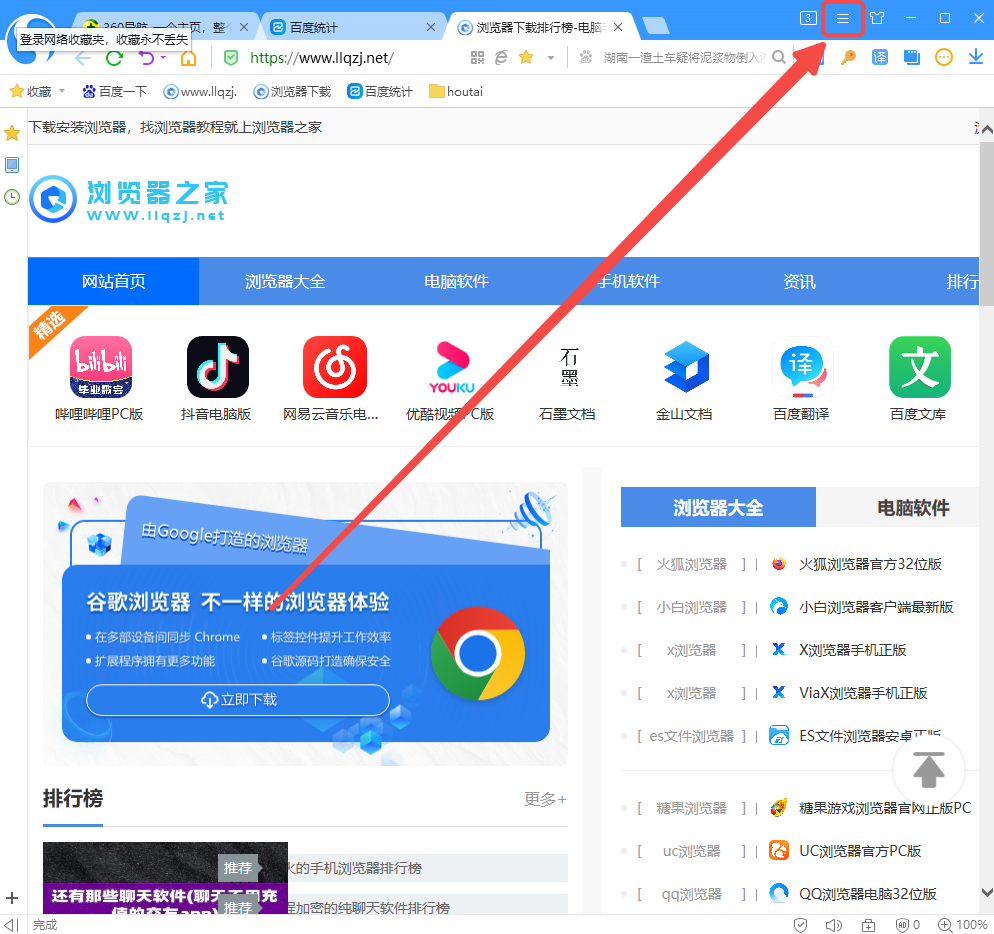Open the 更多+ link beside 排行榜
The height and width of the screenshot is (934, 994).
click(x=545, y=799)
